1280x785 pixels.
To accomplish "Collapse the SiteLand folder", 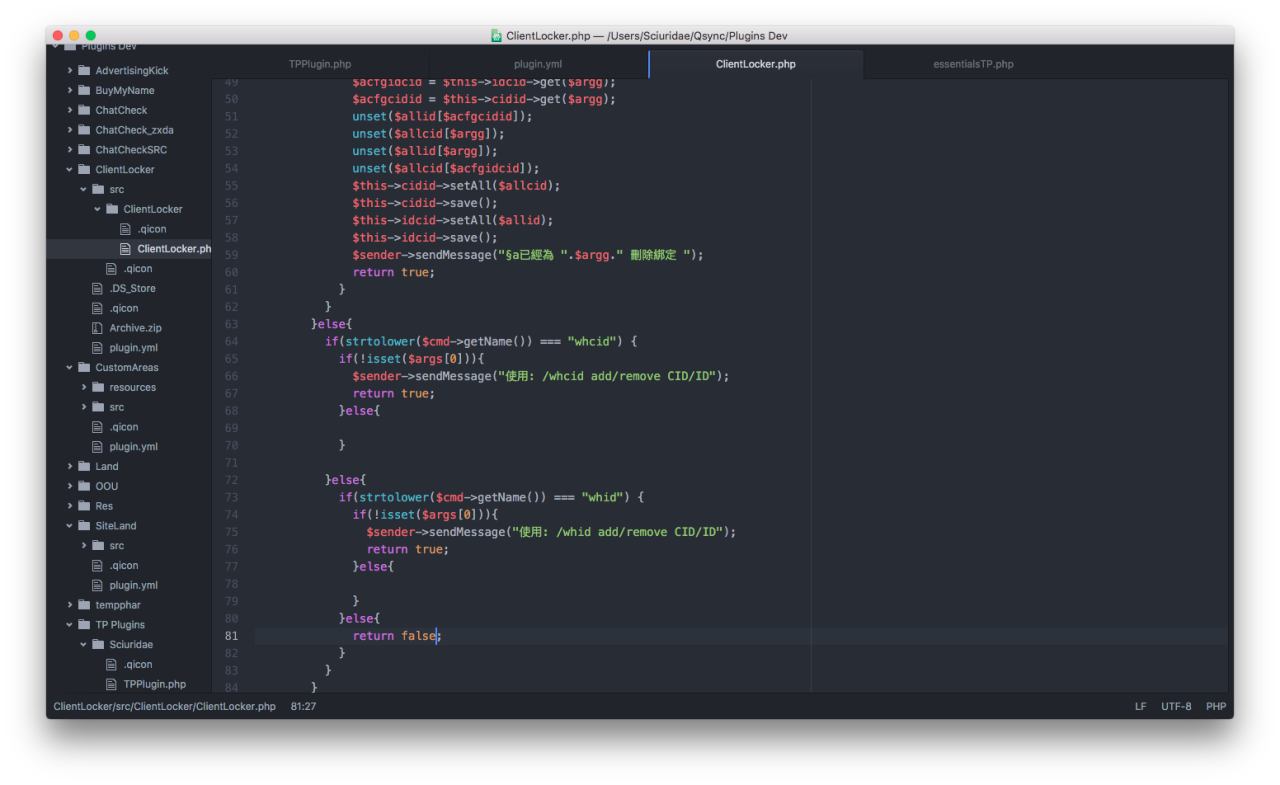I will (70, 525).
